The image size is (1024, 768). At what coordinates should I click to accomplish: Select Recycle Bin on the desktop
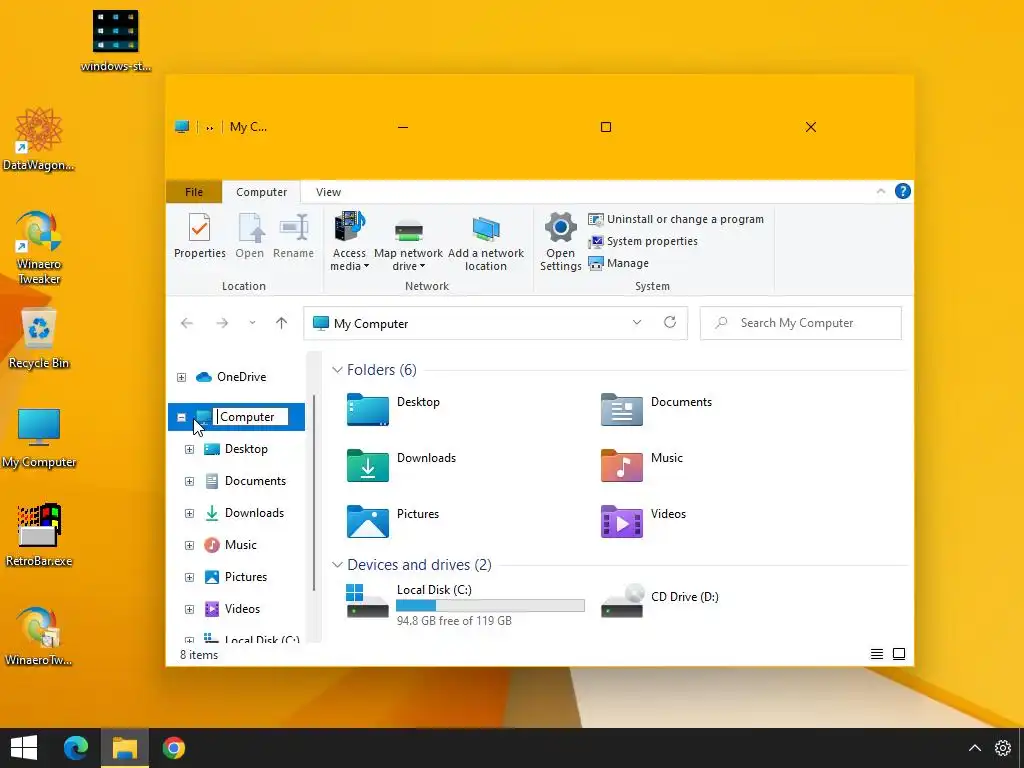tap(39, 338)
